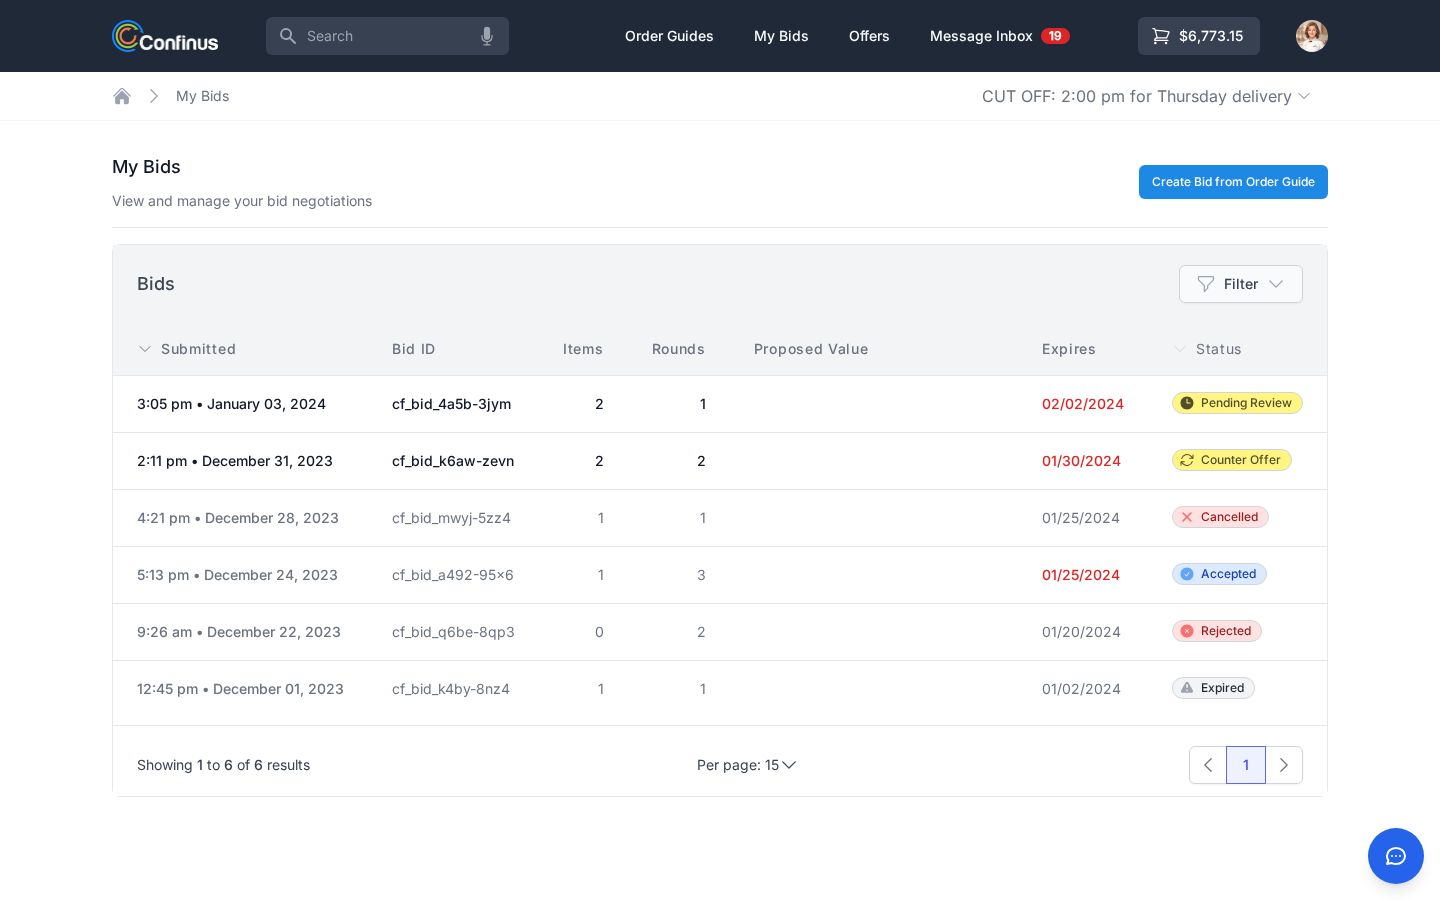Open the chat support bubble
This screenshot has height=900, width=1440.
pyautogui.click(x=1396, y=856)
